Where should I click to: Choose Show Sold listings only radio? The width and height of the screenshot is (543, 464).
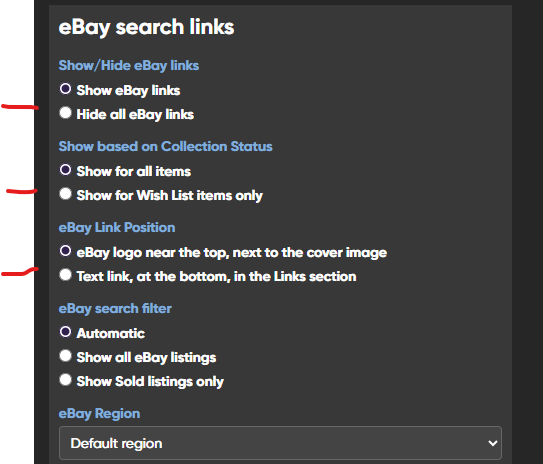click(x=65, y=380)
